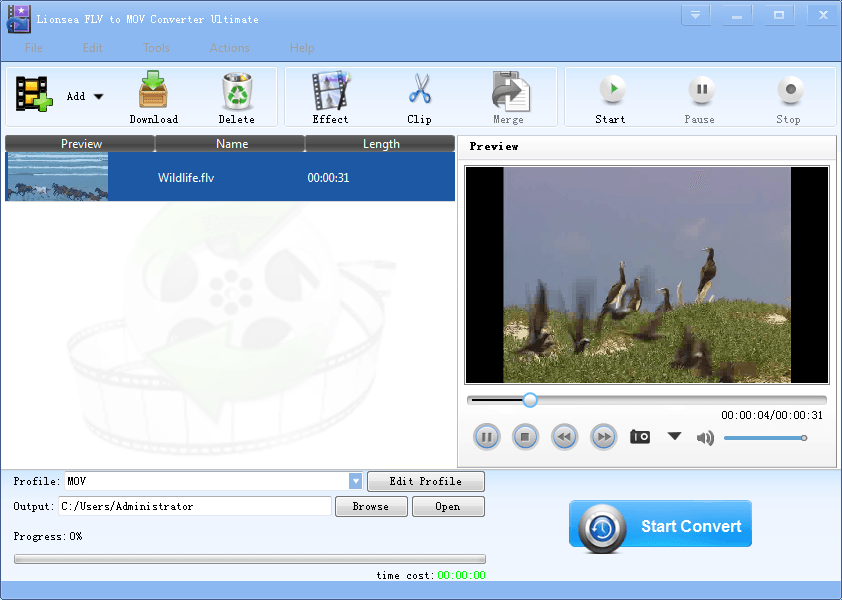
Task: Mute audio using the speaker icon
Action: (706, 437)
